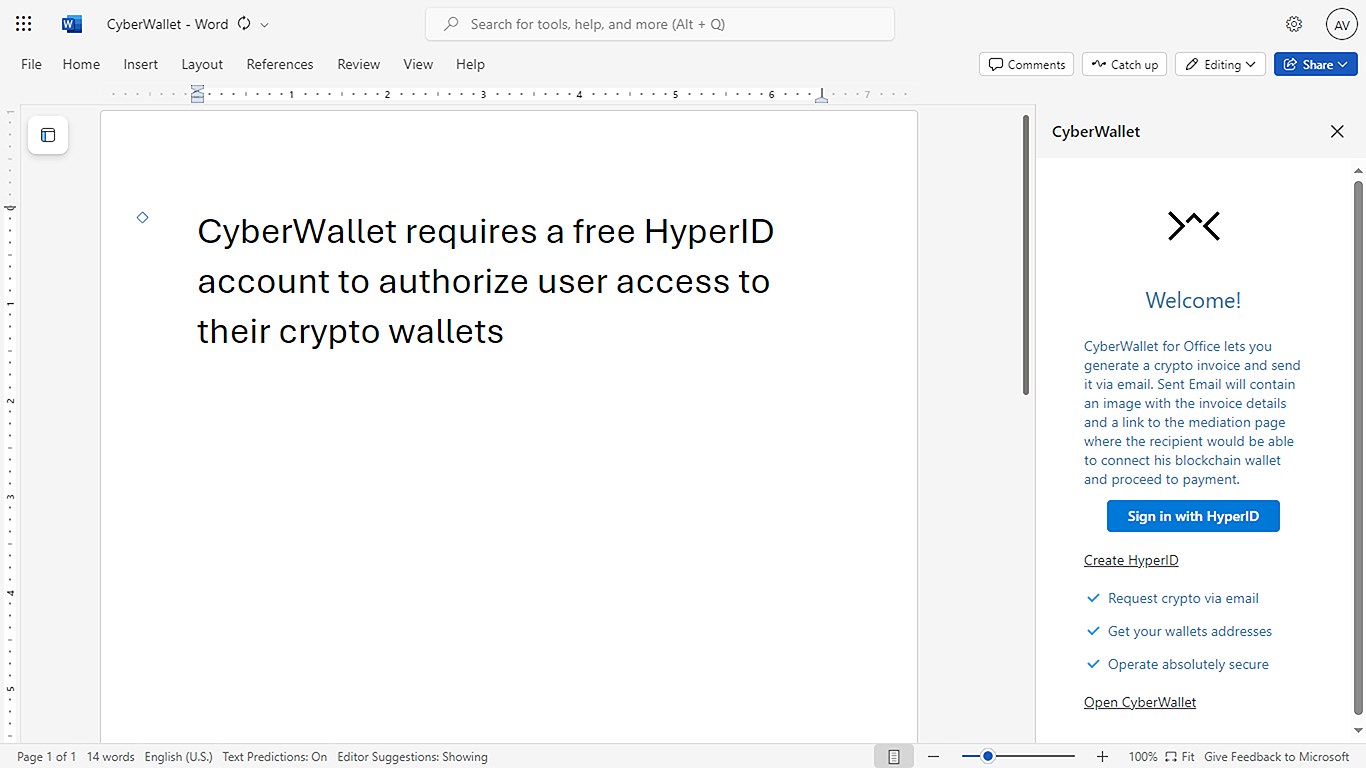Screen dimensions: 1366x768
Task: Switch to the Review tab
Action: point(359,64)
